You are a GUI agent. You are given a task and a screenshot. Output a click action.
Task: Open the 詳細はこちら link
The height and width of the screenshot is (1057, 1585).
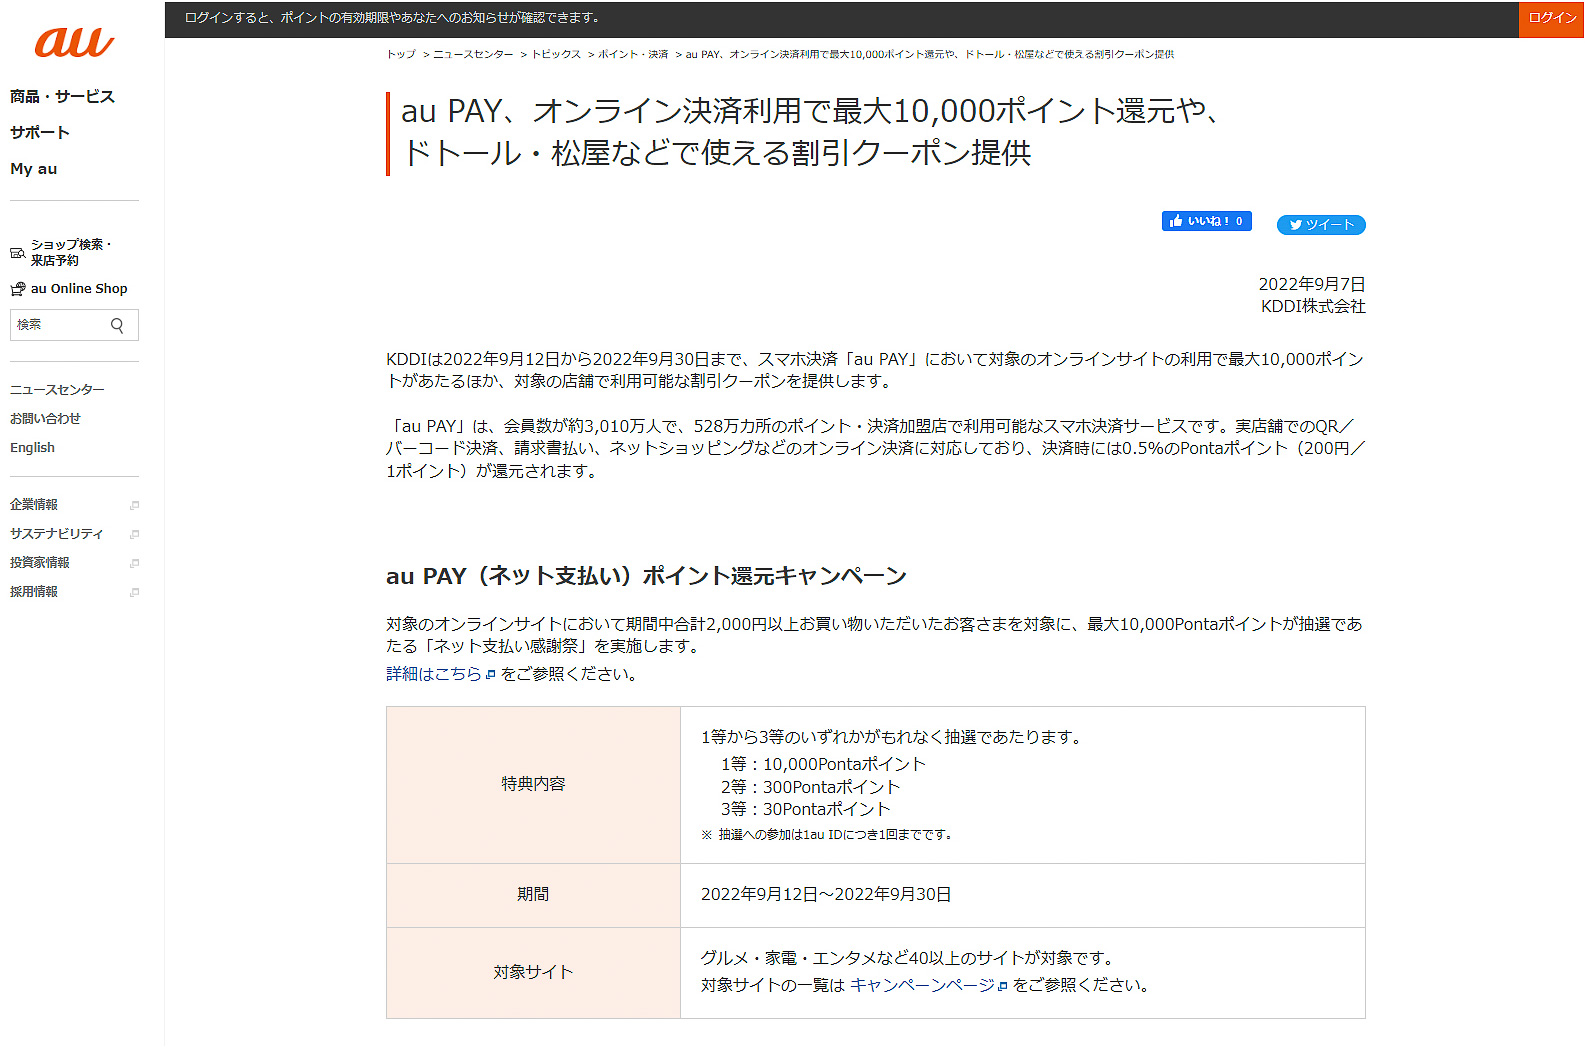point(434,674)
